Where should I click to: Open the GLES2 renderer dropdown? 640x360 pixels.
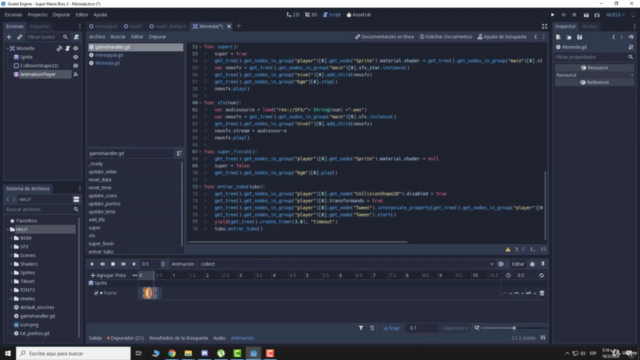(x=616, y=15)
